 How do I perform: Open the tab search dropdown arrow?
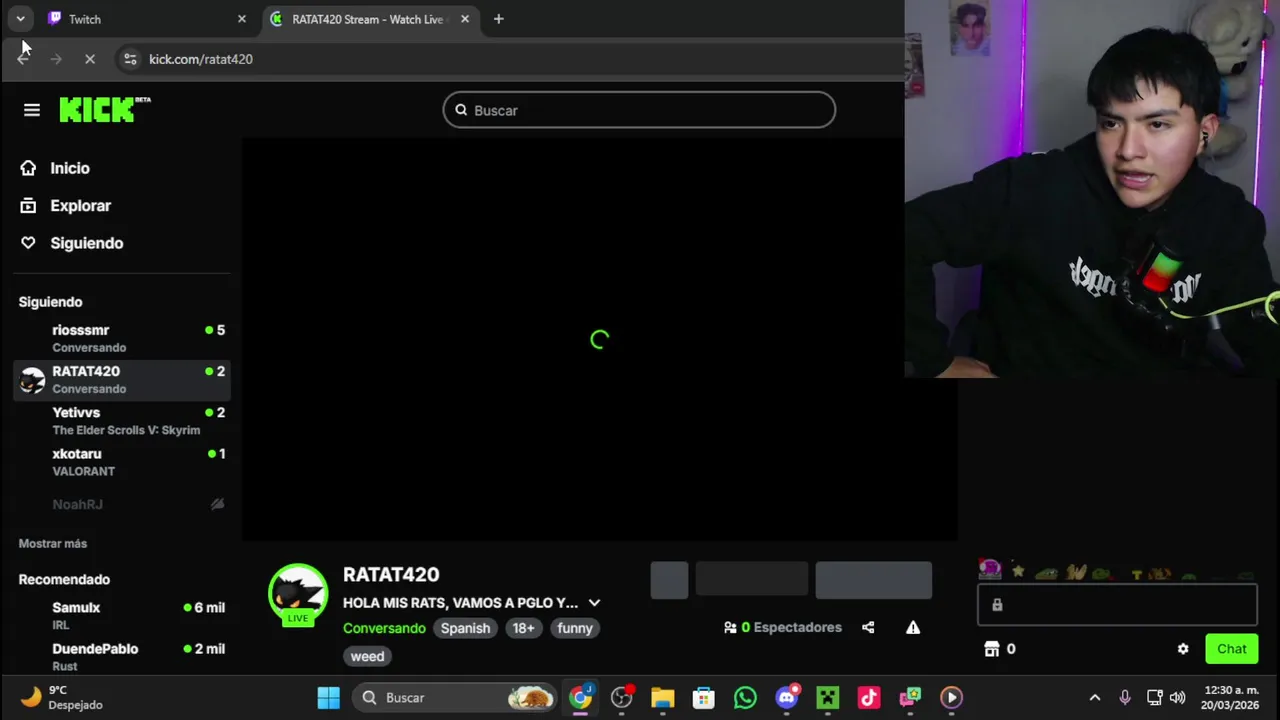point(20,19)
